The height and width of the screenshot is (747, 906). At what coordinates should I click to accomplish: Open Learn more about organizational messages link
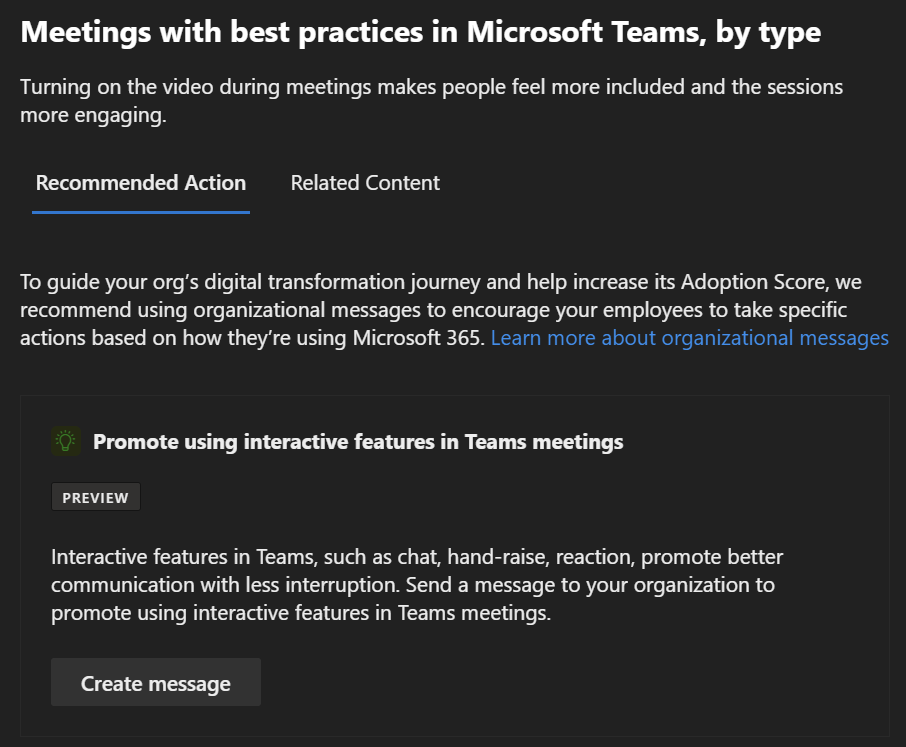(689, 337)
